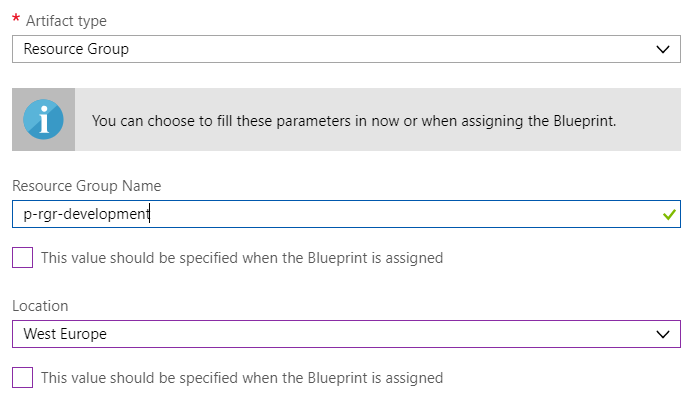Click the red required asterisk by Artifact type

click(x=16, y=21)
